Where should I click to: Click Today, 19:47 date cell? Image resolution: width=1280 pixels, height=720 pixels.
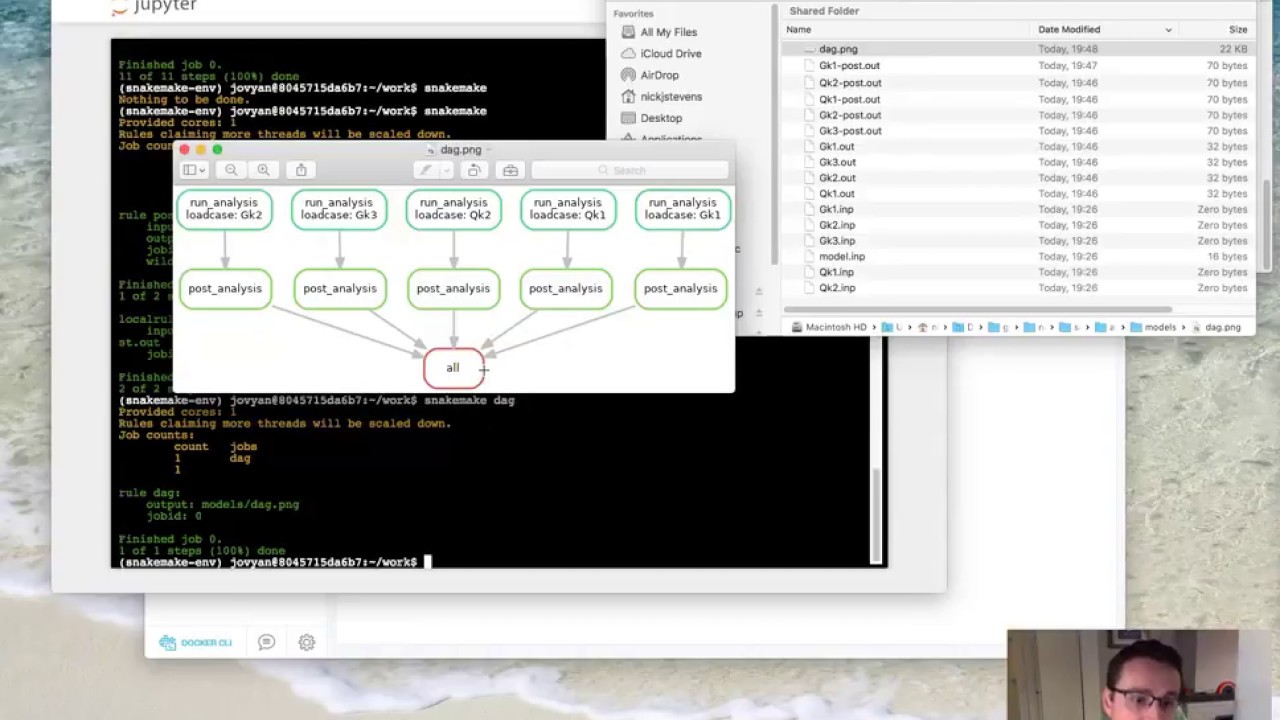1067,66
